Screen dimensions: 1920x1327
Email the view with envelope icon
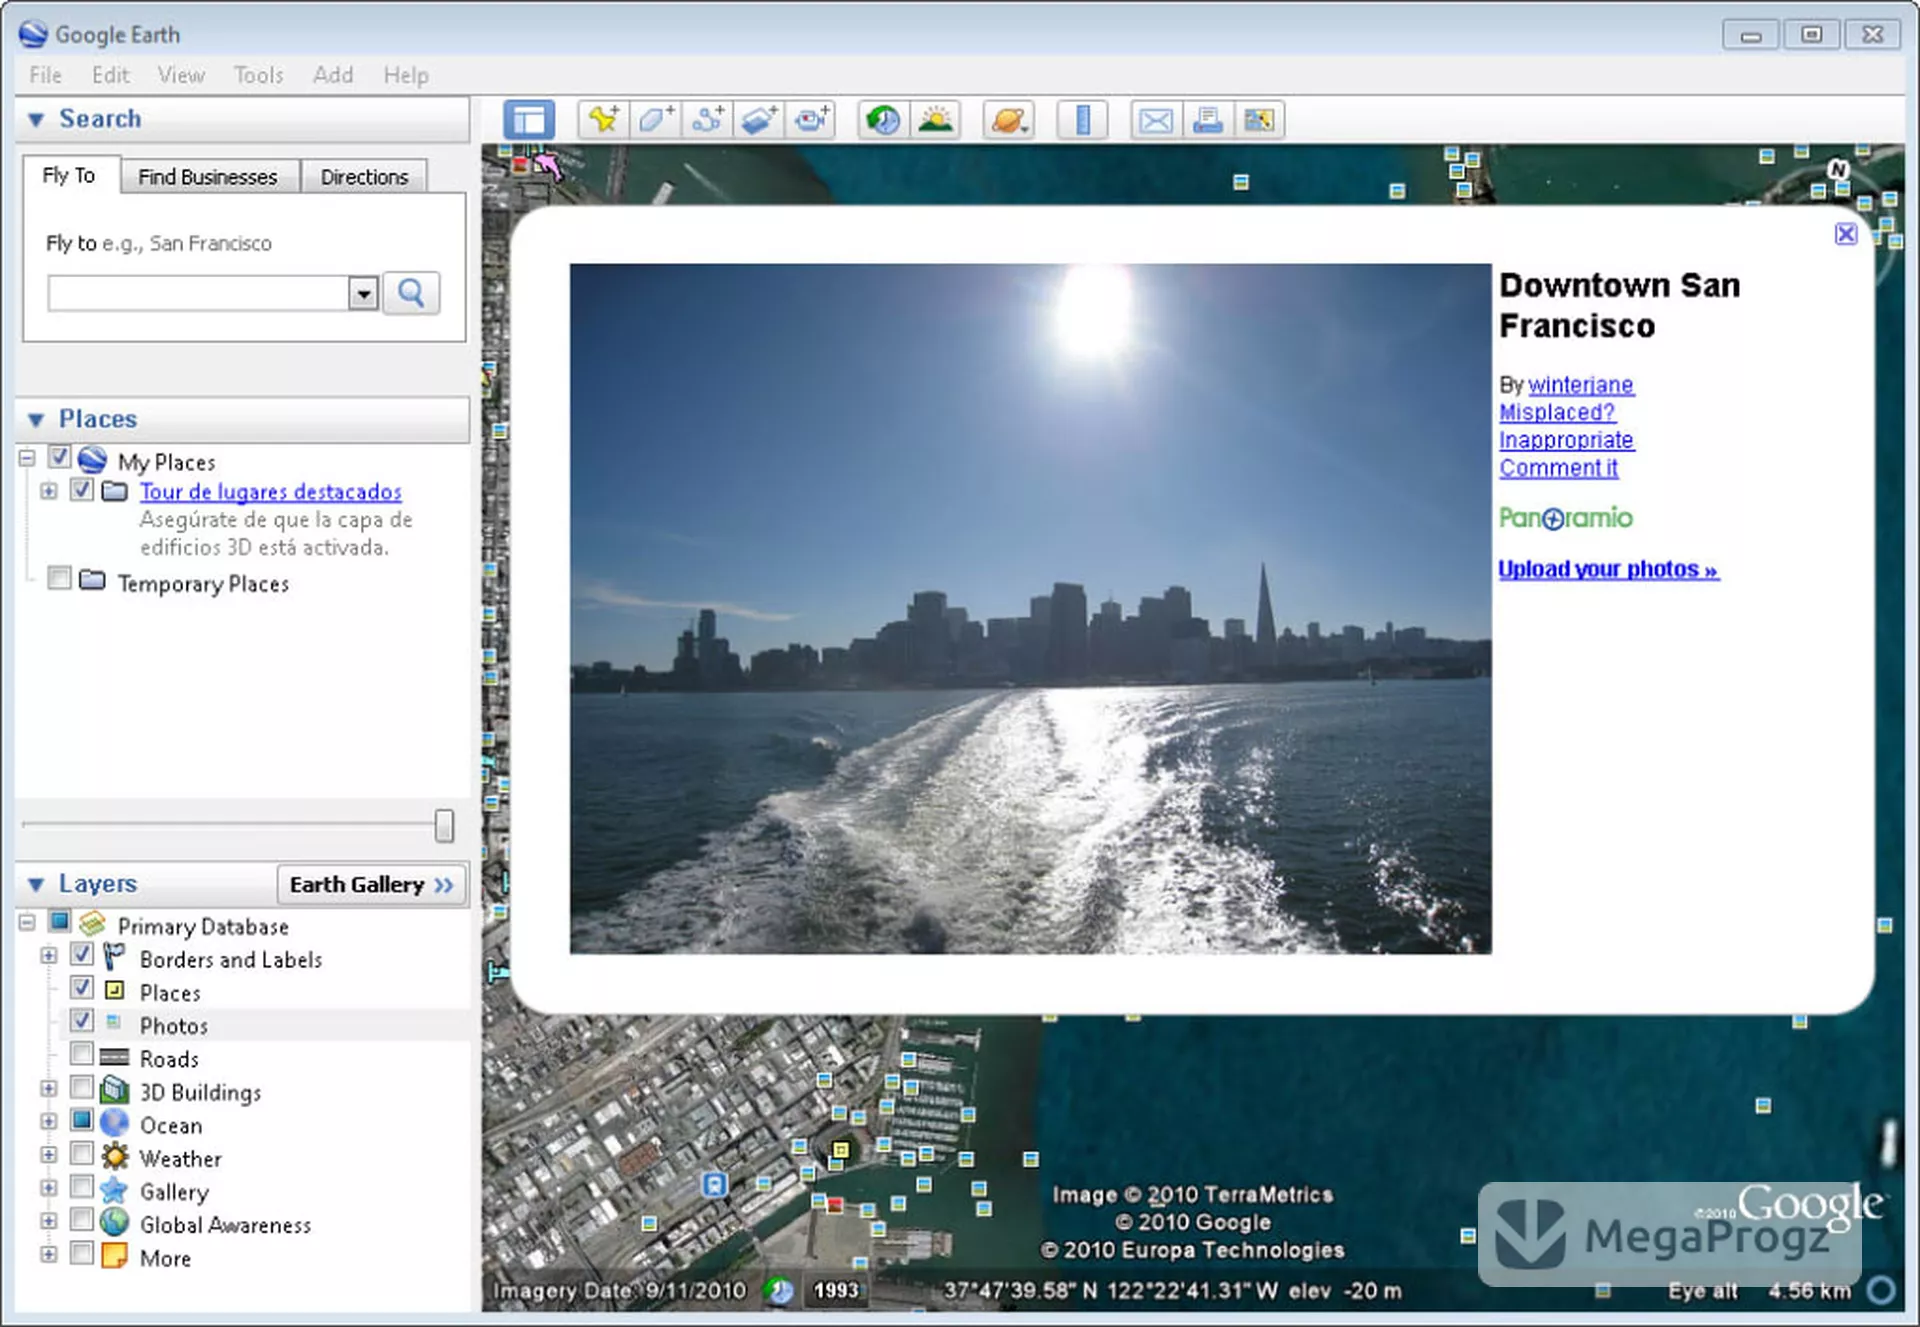[1156, 120]
